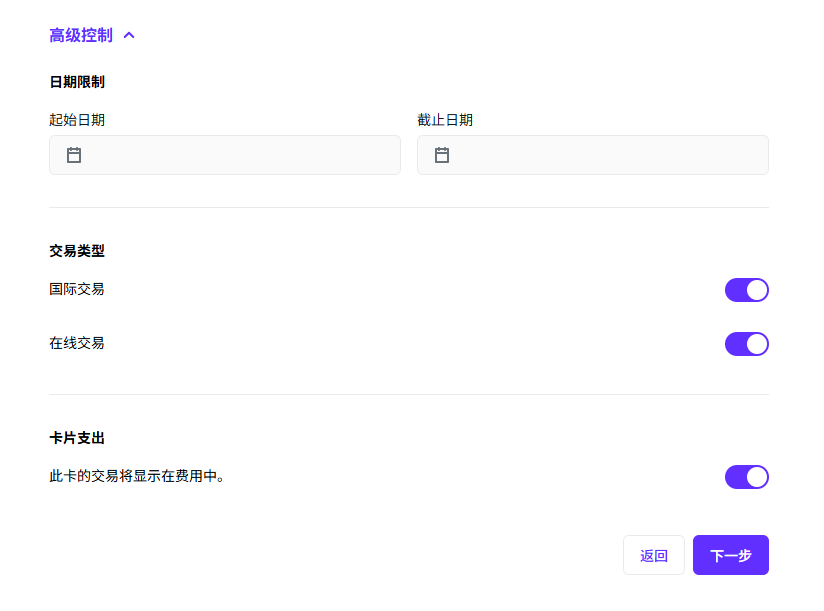Click the 交易类型 section heading

point(77,251)
